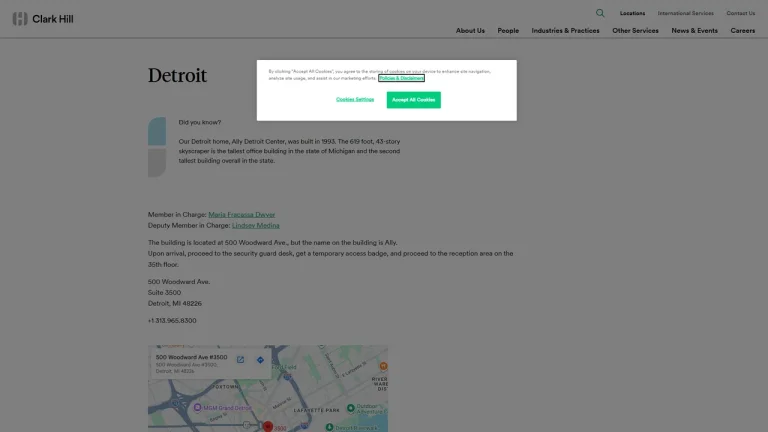Open the Policies & Disclaimers link

point(401,78)
